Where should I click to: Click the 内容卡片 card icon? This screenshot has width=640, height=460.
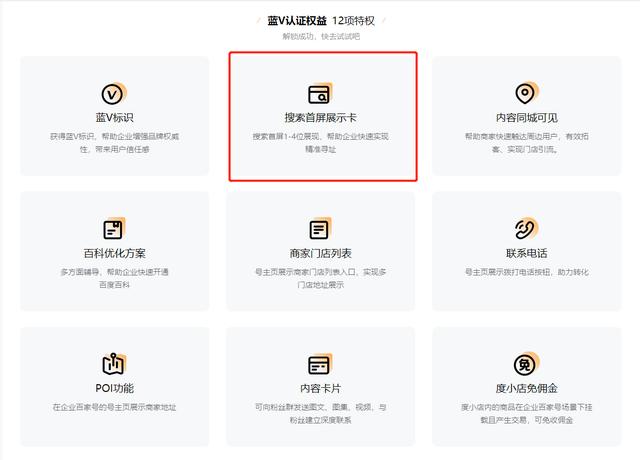[x=320, y=364]
